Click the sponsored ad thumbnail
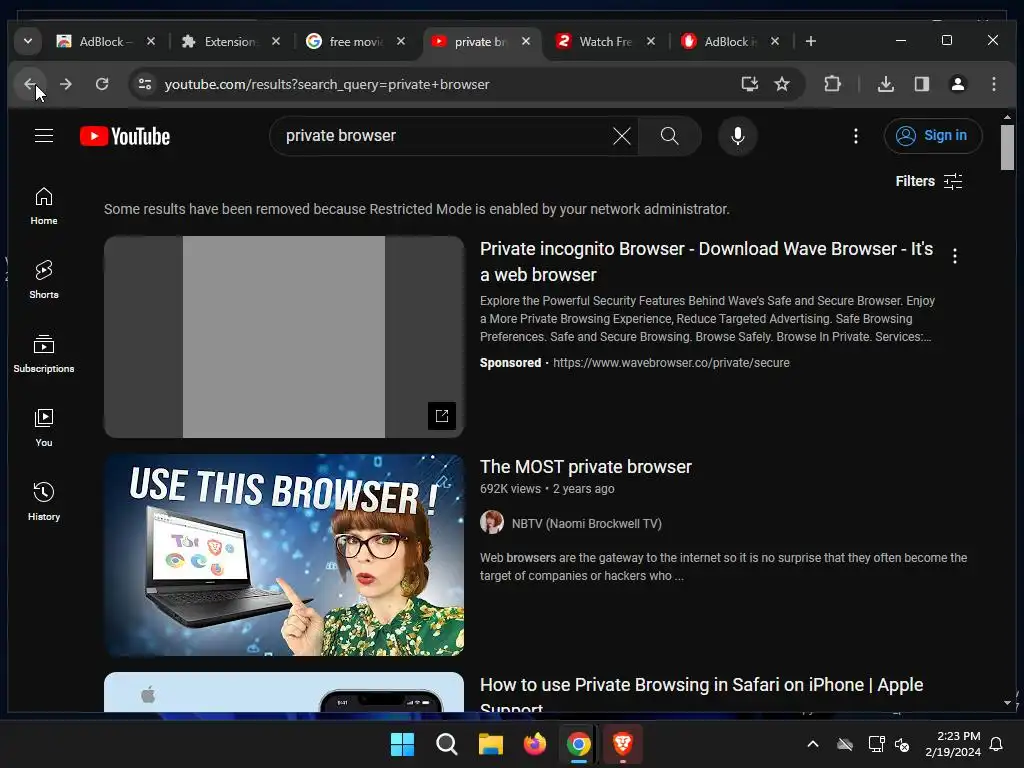The image size is (1024, 768). pyautogui.click(x=283, y=336)
